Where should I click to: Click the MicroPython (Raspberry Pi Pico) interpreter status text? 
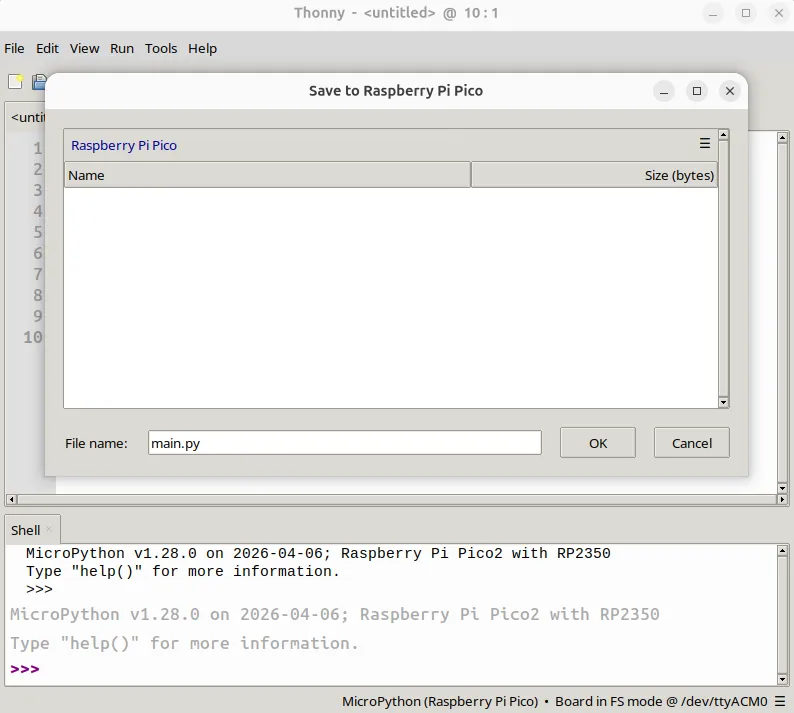[440, 701]
